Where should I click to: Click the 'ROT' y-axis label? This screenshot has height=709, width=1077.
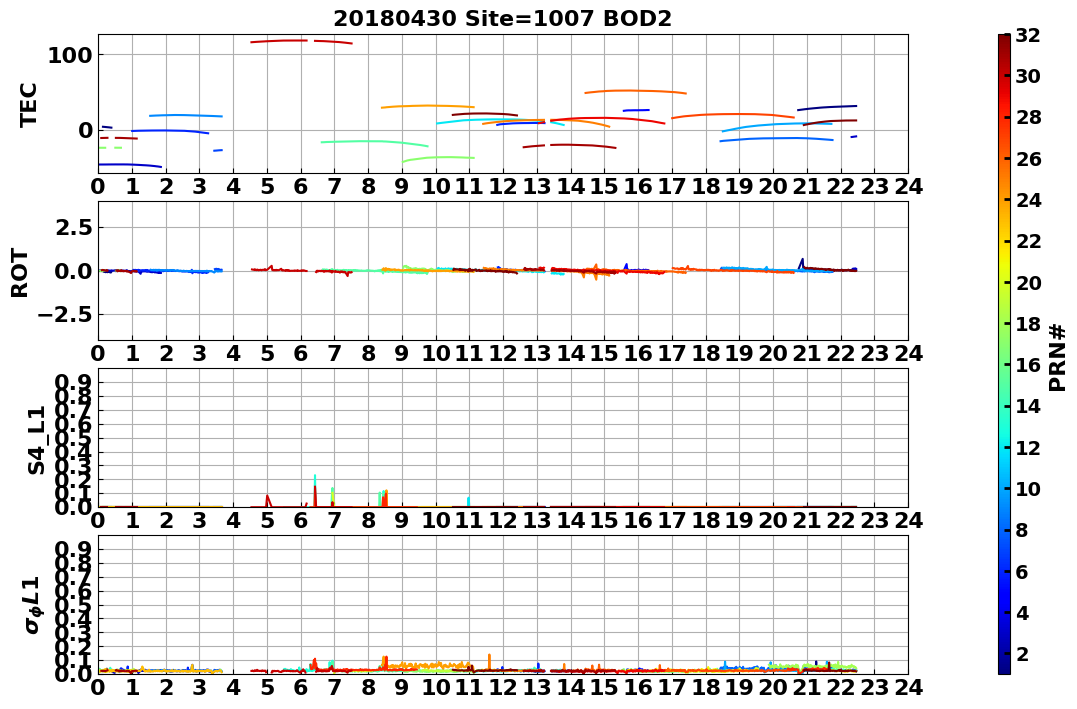(x=20, y=273)
